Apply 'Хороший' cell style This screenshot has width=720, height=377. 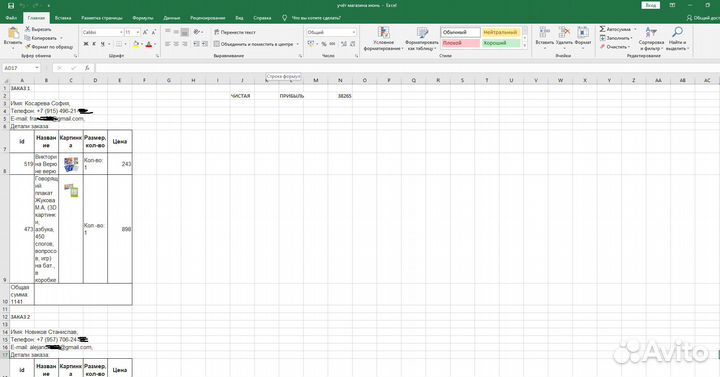click(x=501, y=43)
